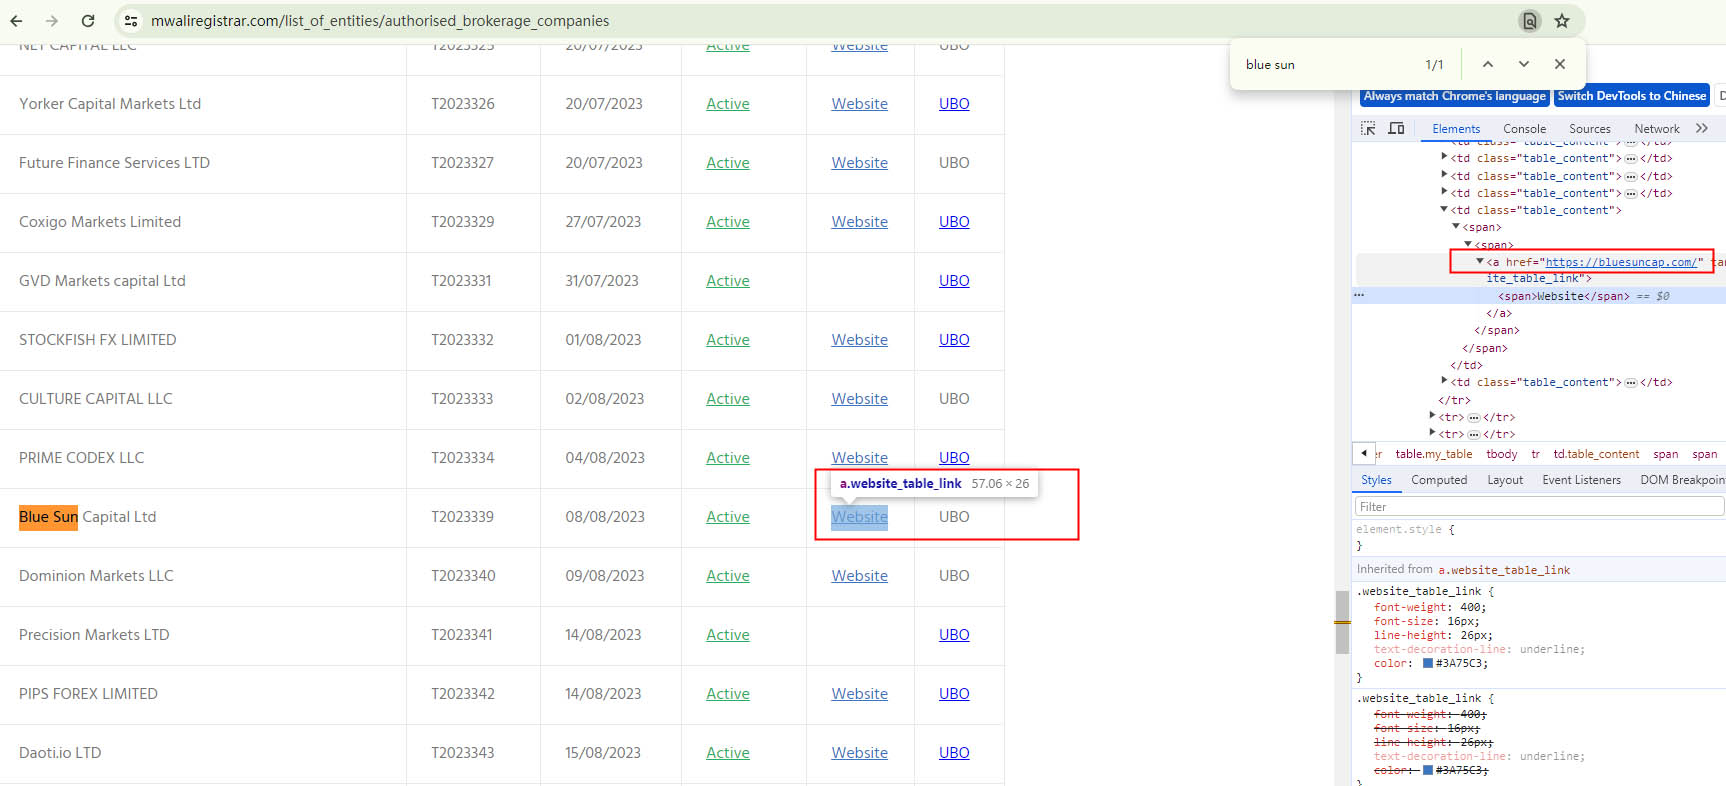Collapse the a href bluesuncap.com node
The width and height of the screenshot is (1726, 786).
coord(1480,261)
